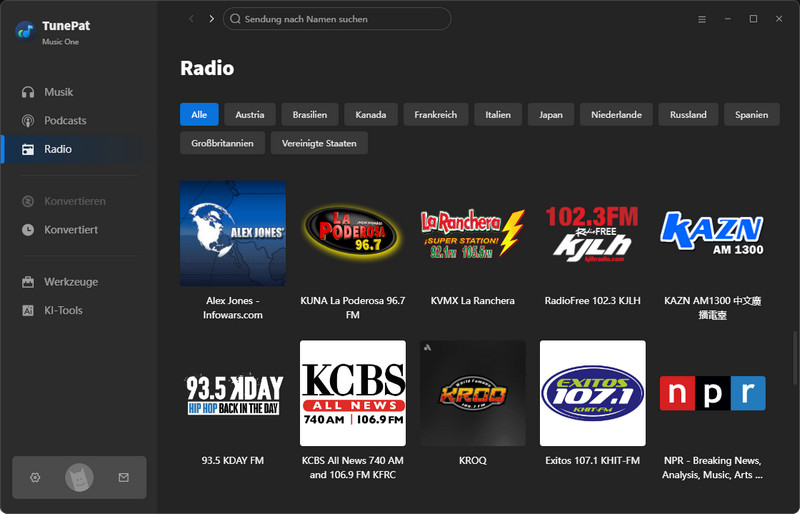
Task: Minimize the TunePat window
Action: coord(728,19)
